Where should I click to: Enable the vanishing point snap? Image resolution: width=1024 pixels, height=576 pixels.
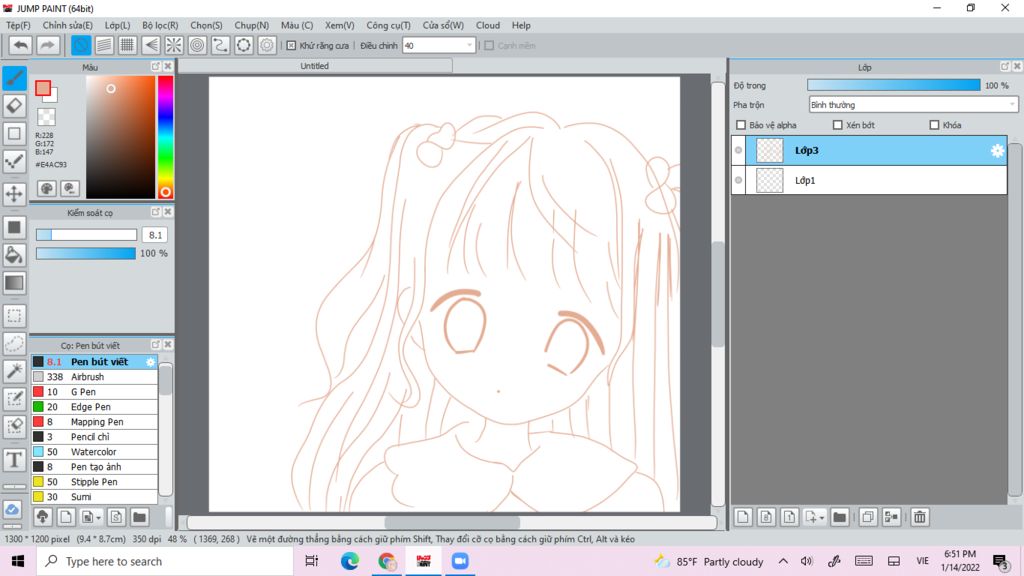click(151, 45)
